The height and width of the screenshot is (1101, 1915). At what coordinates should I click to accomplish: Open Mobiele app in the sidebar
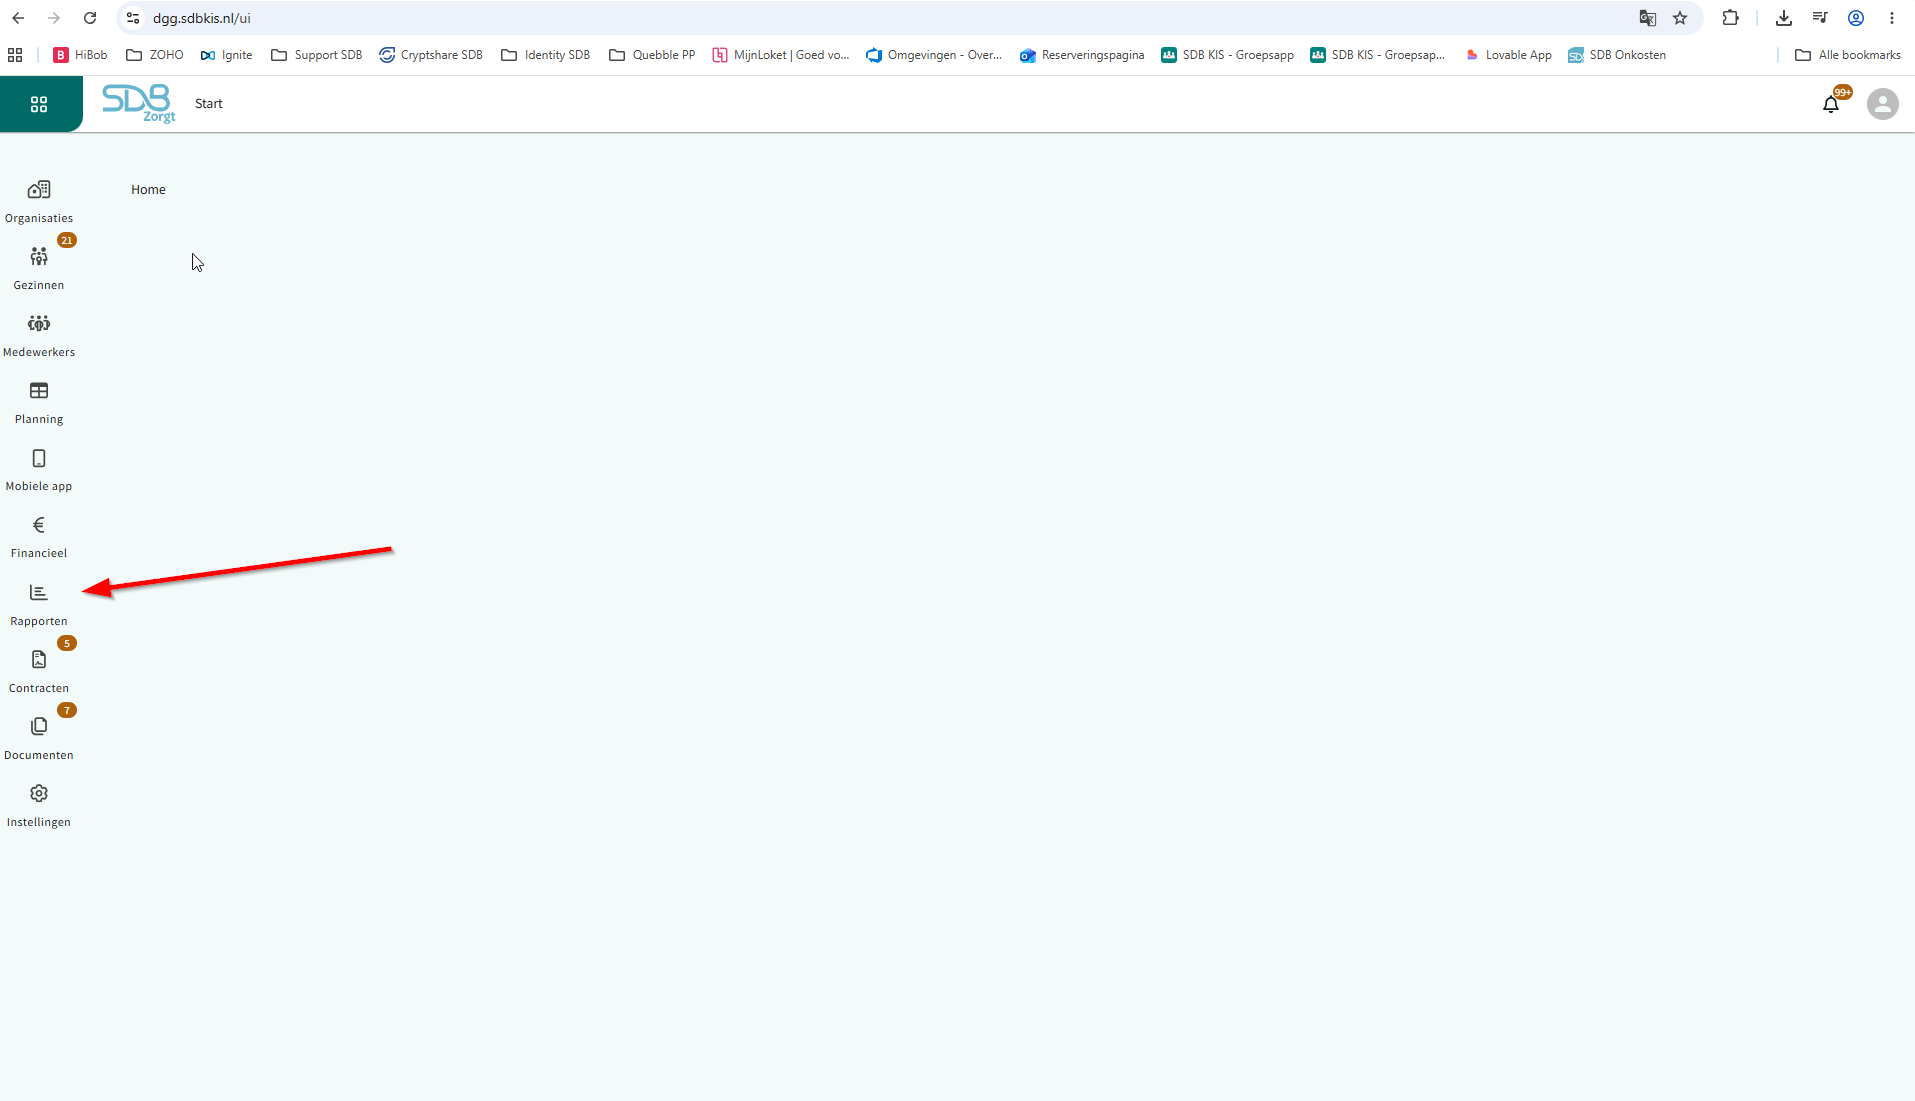coord(39,469)
